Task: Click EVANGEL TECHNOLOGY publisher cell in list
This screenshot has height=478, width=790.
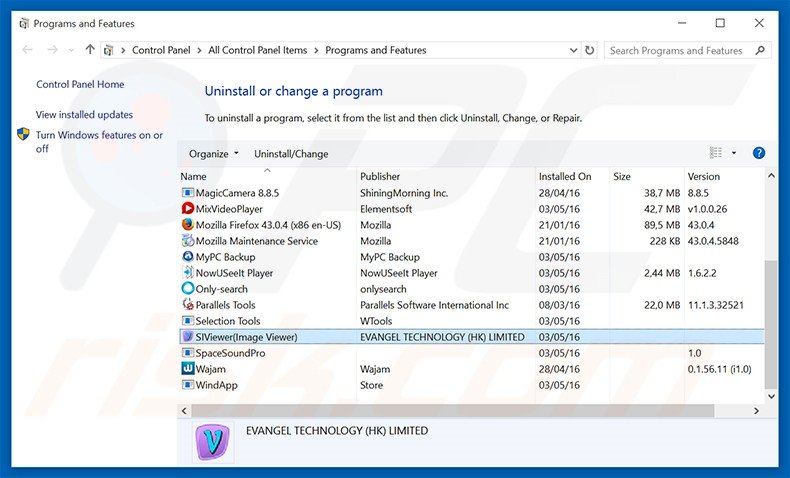Action: click(x=442, y=337)
